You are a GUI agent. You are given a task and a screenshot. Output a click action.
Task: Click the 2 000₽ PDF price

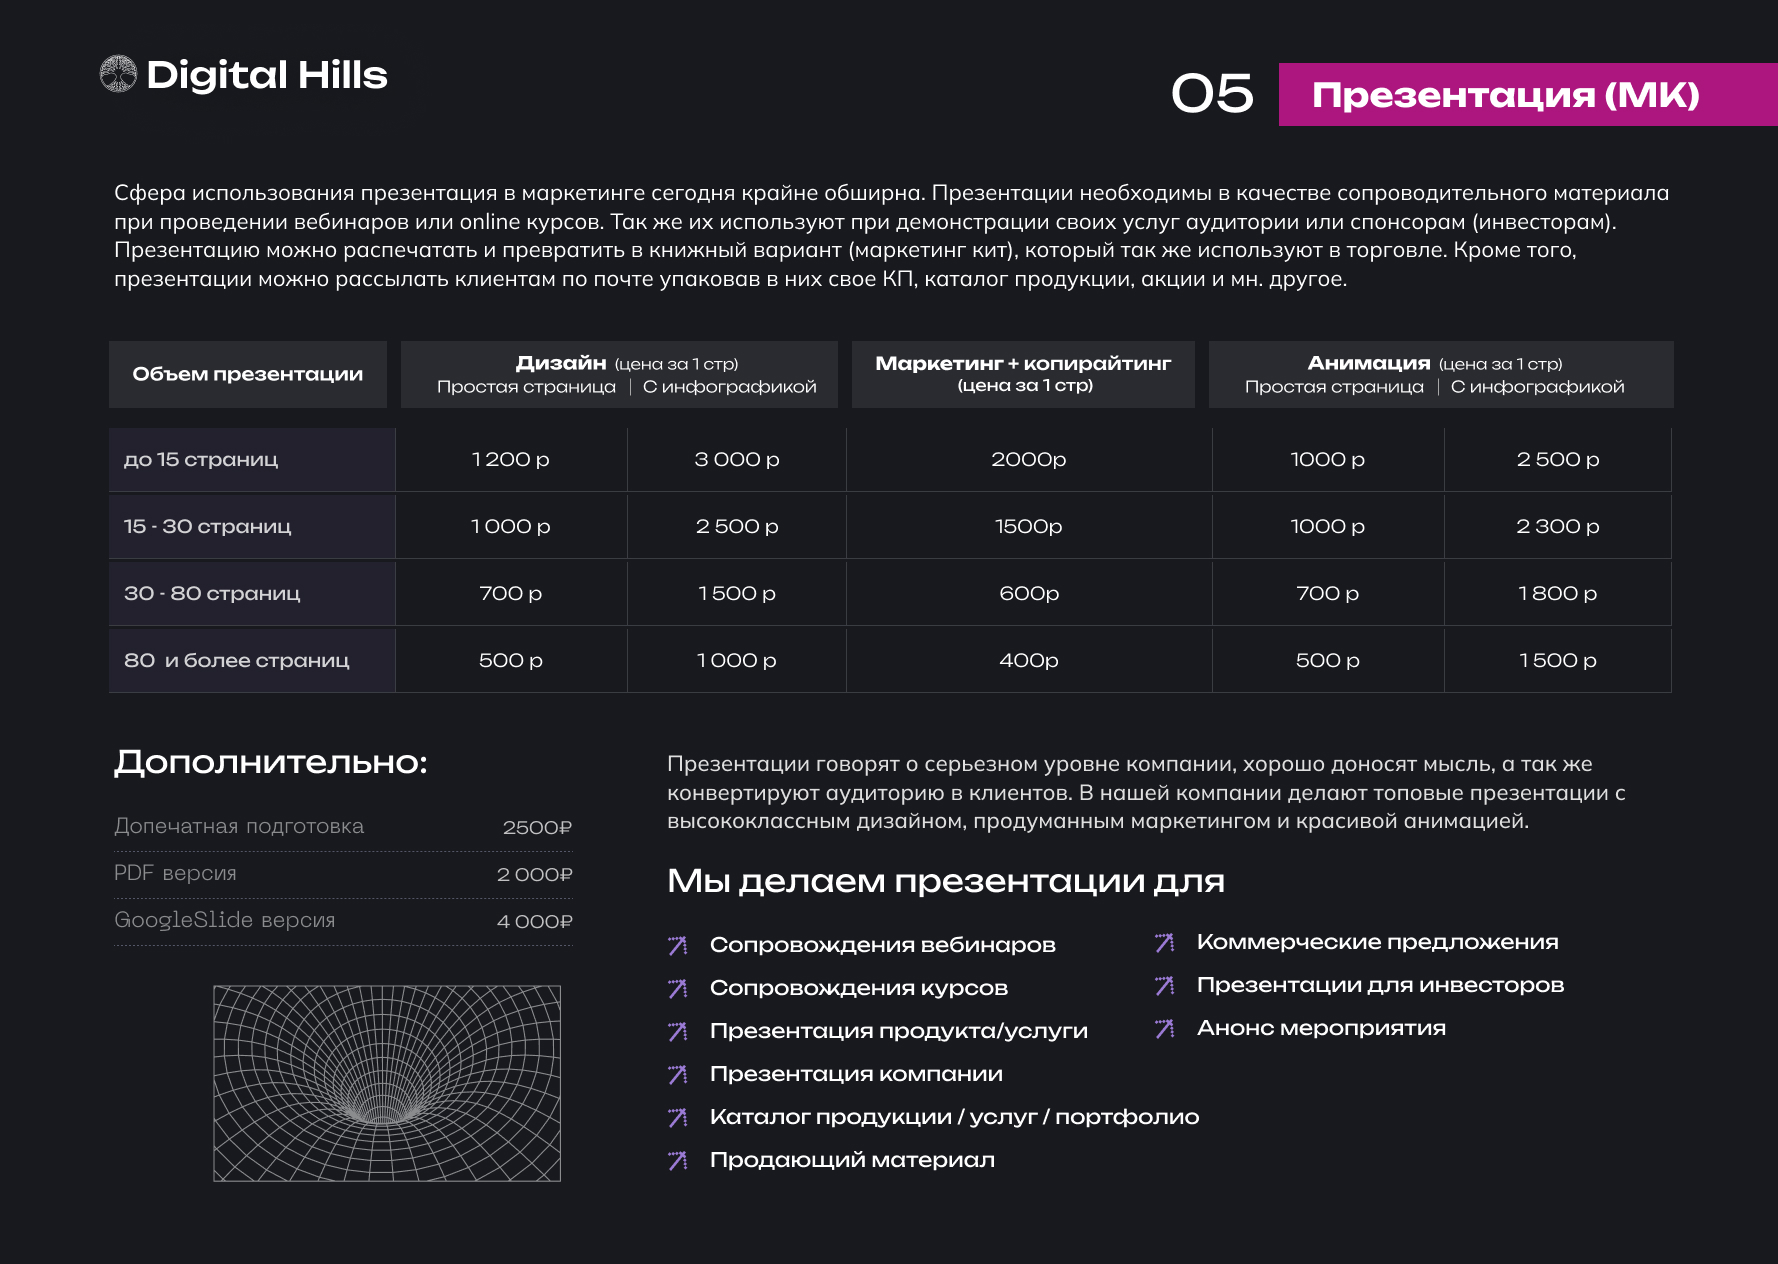coord(535,874)
